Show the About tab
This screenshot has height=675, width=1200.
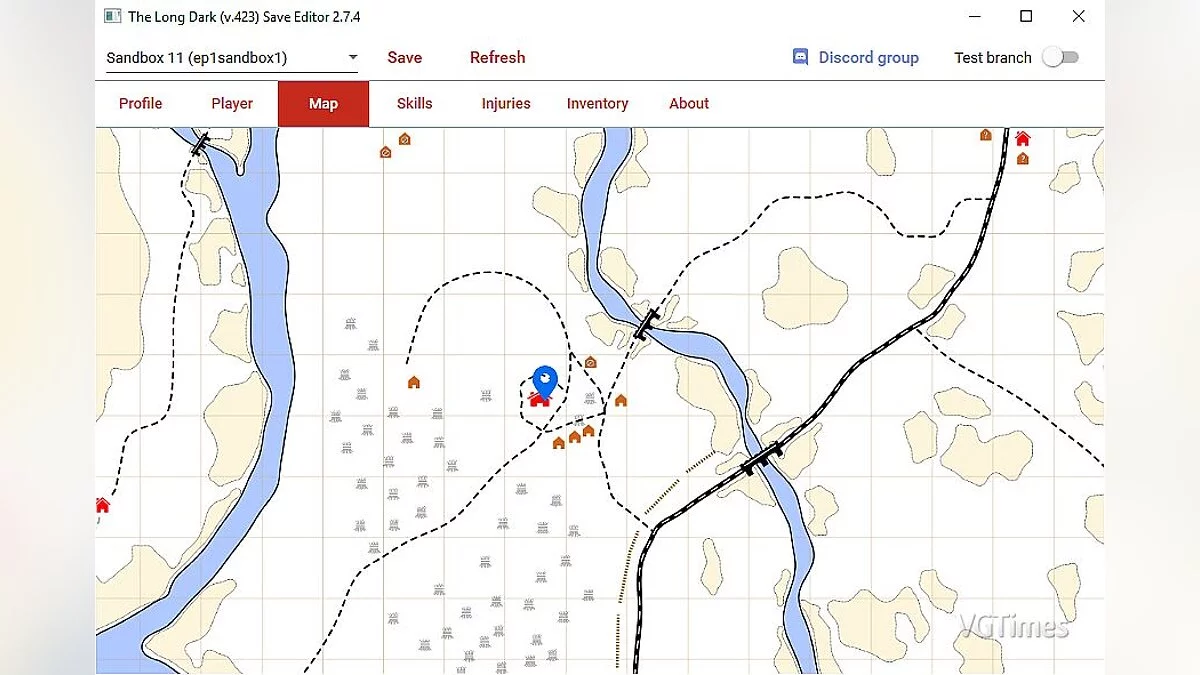[x=689, y=103]
